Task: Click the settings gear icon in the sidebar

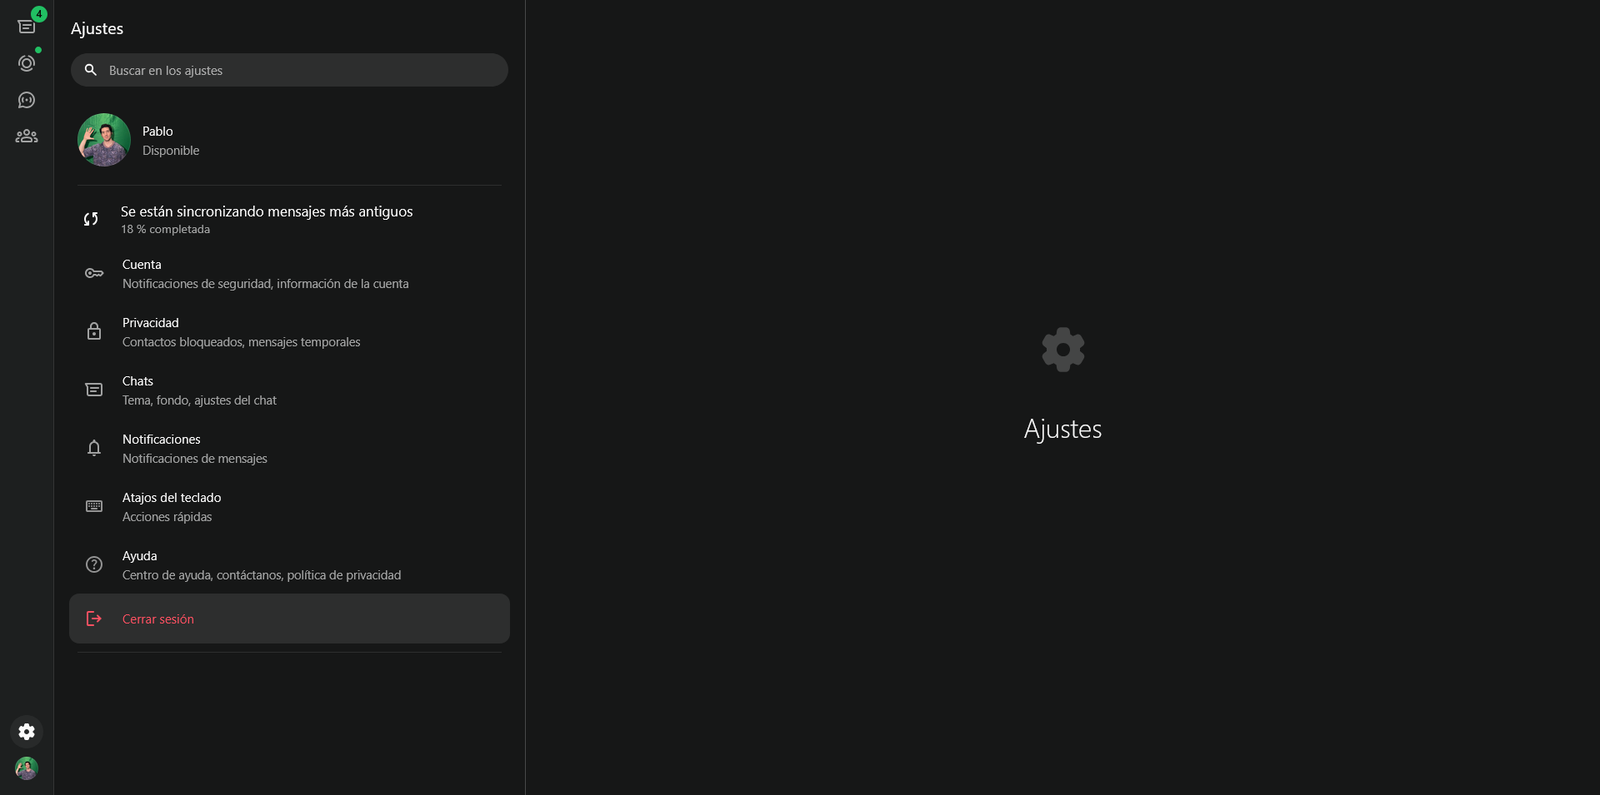Action: point(27,732)
